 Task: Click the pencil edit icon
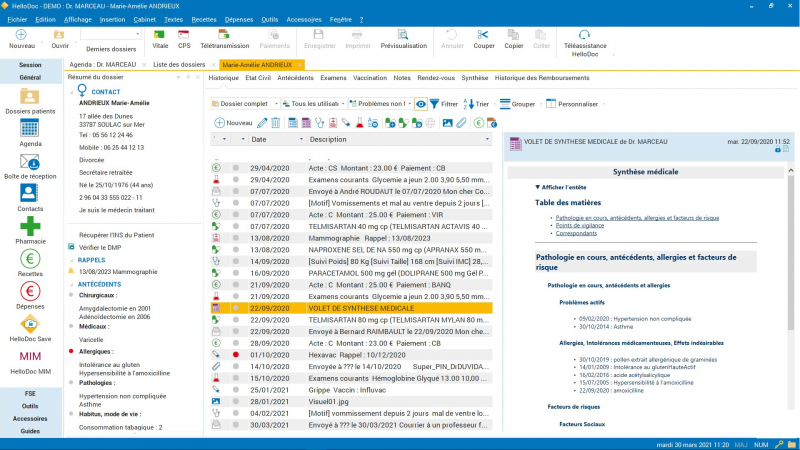click(262, 123)
